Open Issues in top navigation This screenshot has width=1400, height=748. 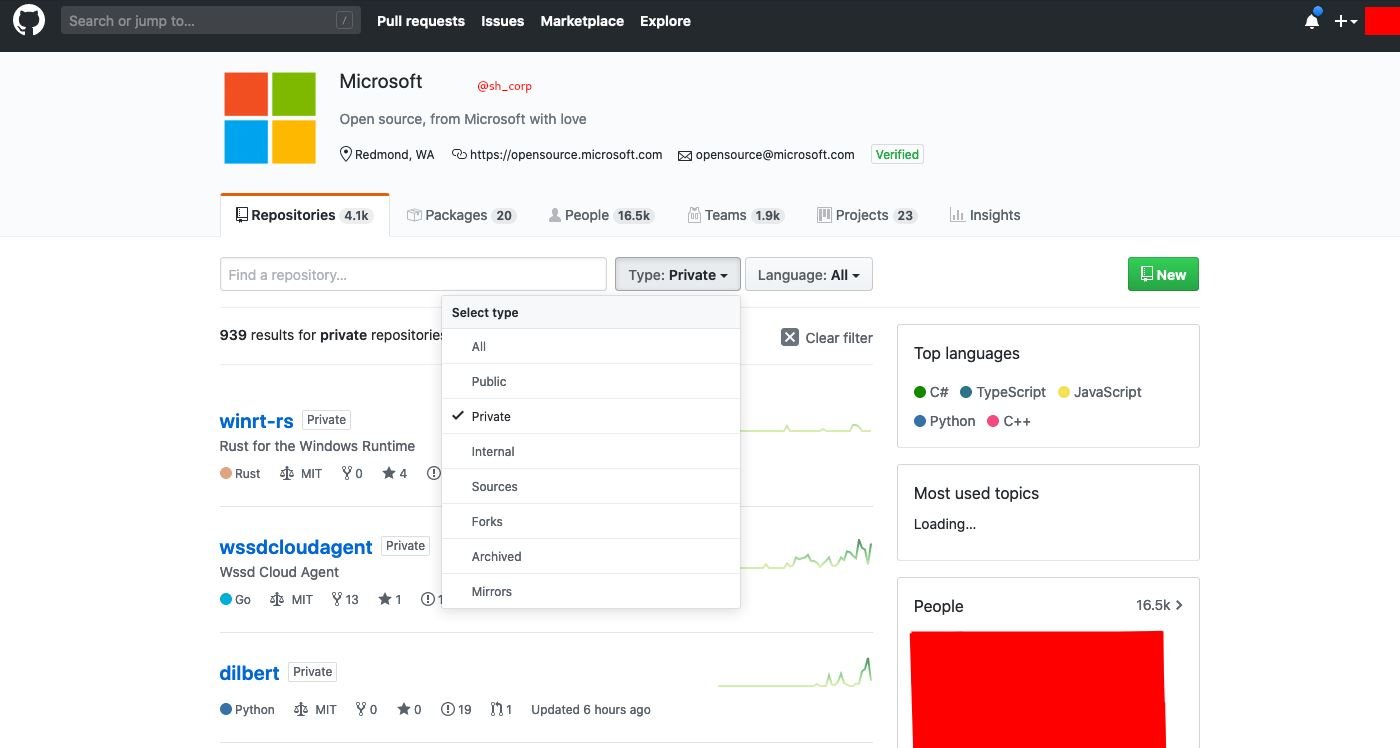tap(502, 21)
